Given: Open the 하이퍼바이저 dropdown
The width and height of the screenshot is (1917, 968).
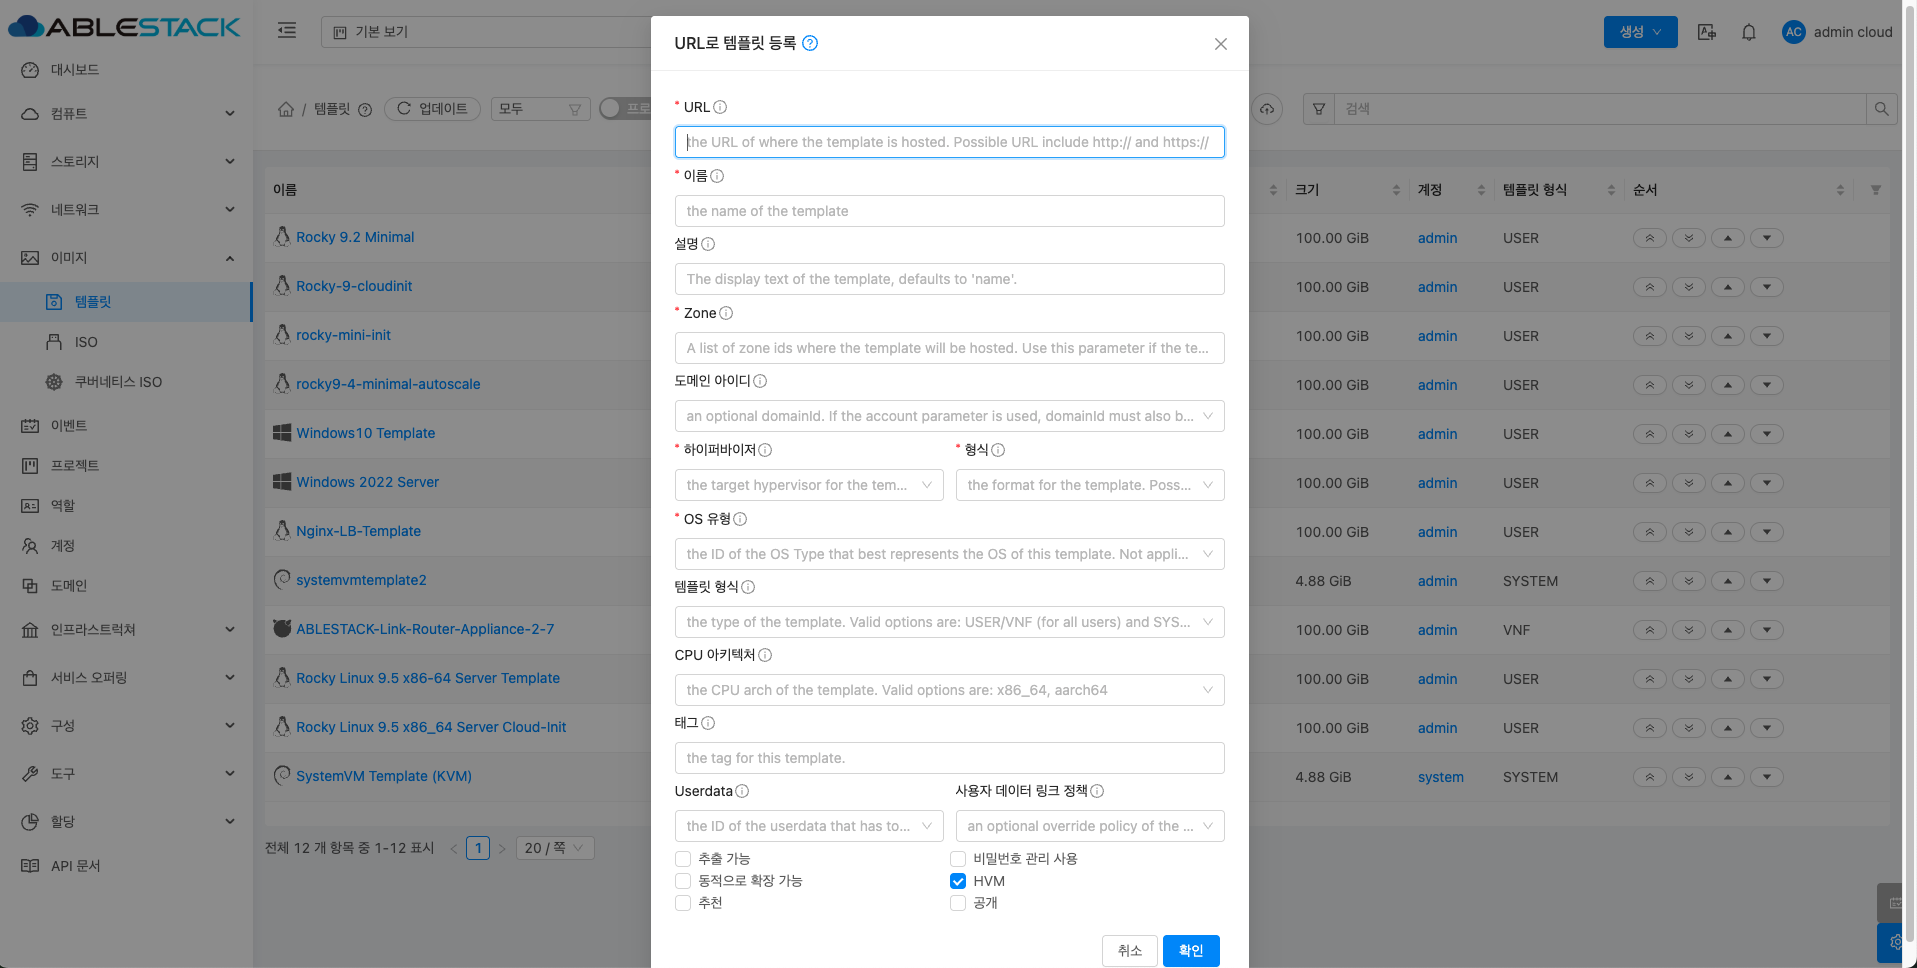Looking at the screenshot, I should 809,485.
